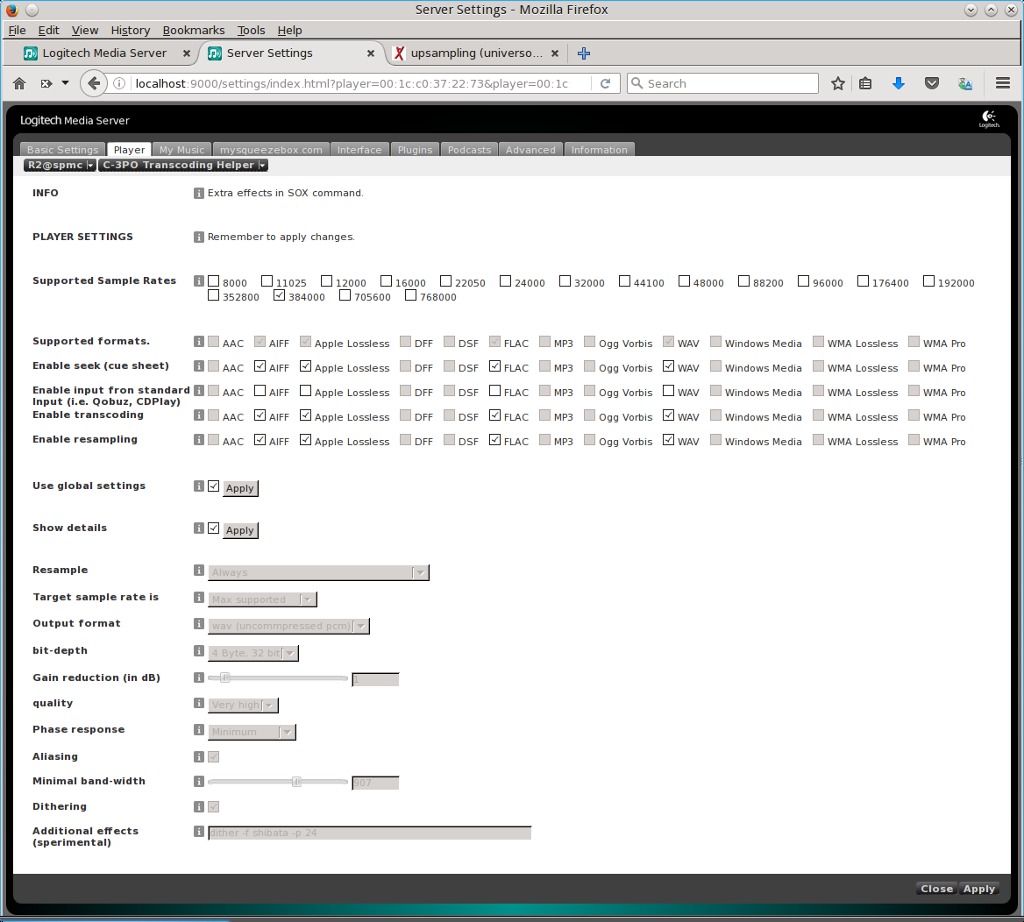Expand the Target sample rate dropdown
The width and height of the screenshot is (1024, 922).
[x=263, y=599]
